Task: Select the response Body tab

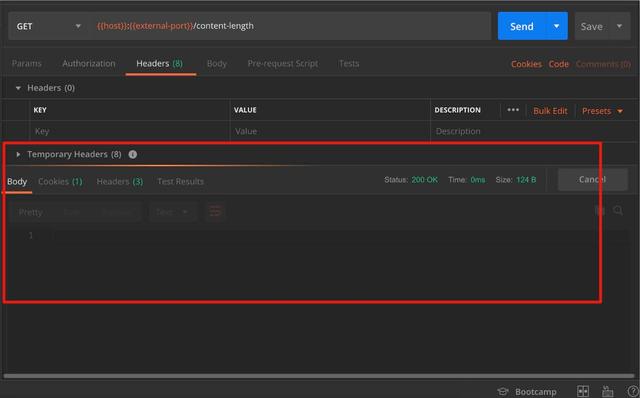Action: pyautogui.click(x=17, y=182)
